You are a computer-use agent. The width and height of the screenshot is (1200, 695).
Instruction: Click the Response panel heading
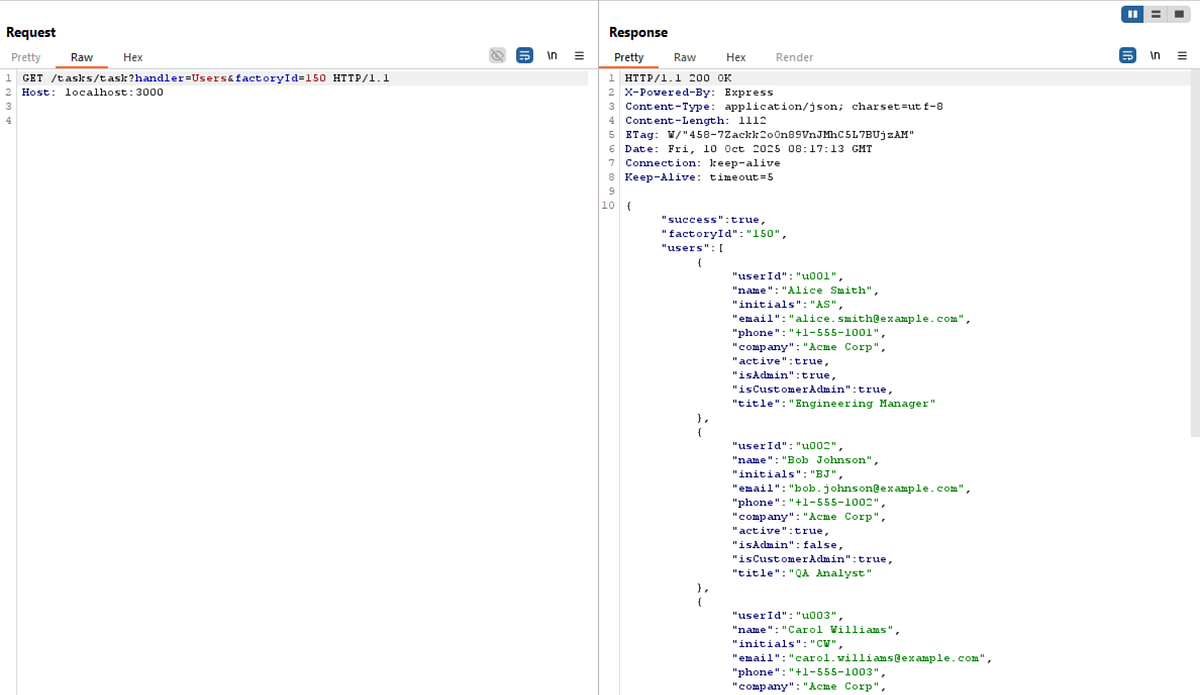[x=638, y=33]
